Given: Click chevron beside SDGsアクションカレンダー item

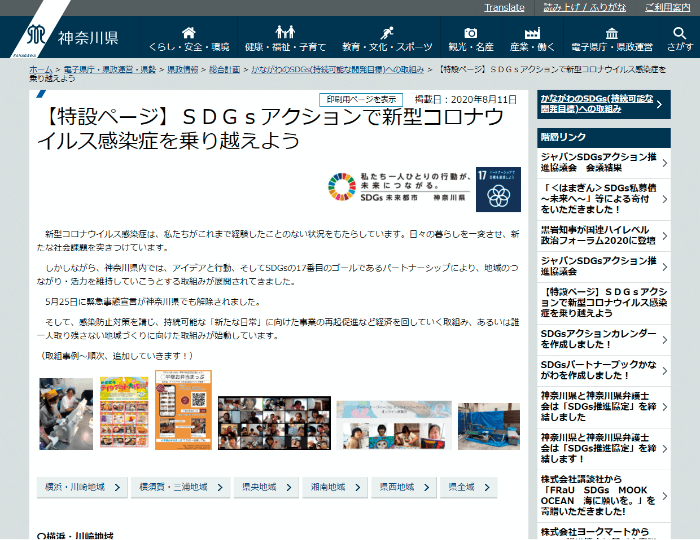Looking at the screenshot, I should [664, 340].
